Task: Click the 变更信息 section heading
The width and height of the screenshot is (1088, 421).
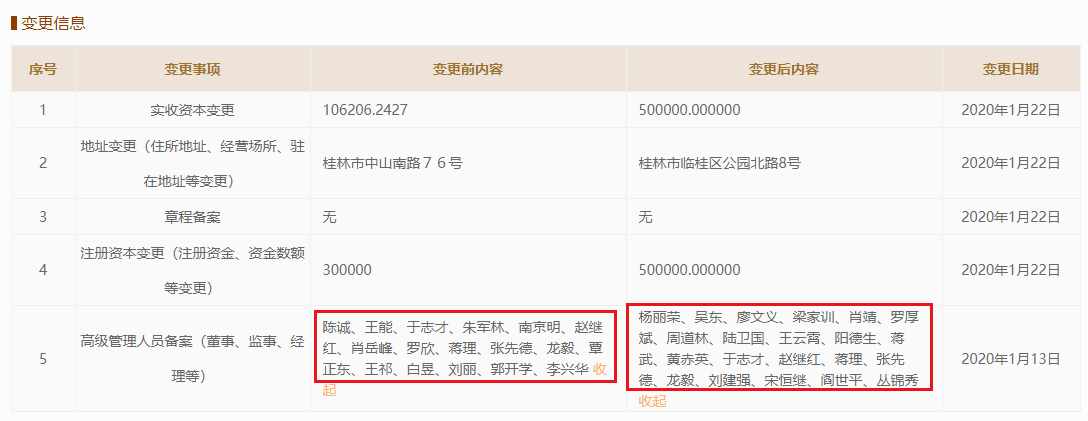Action: point(52,22)
